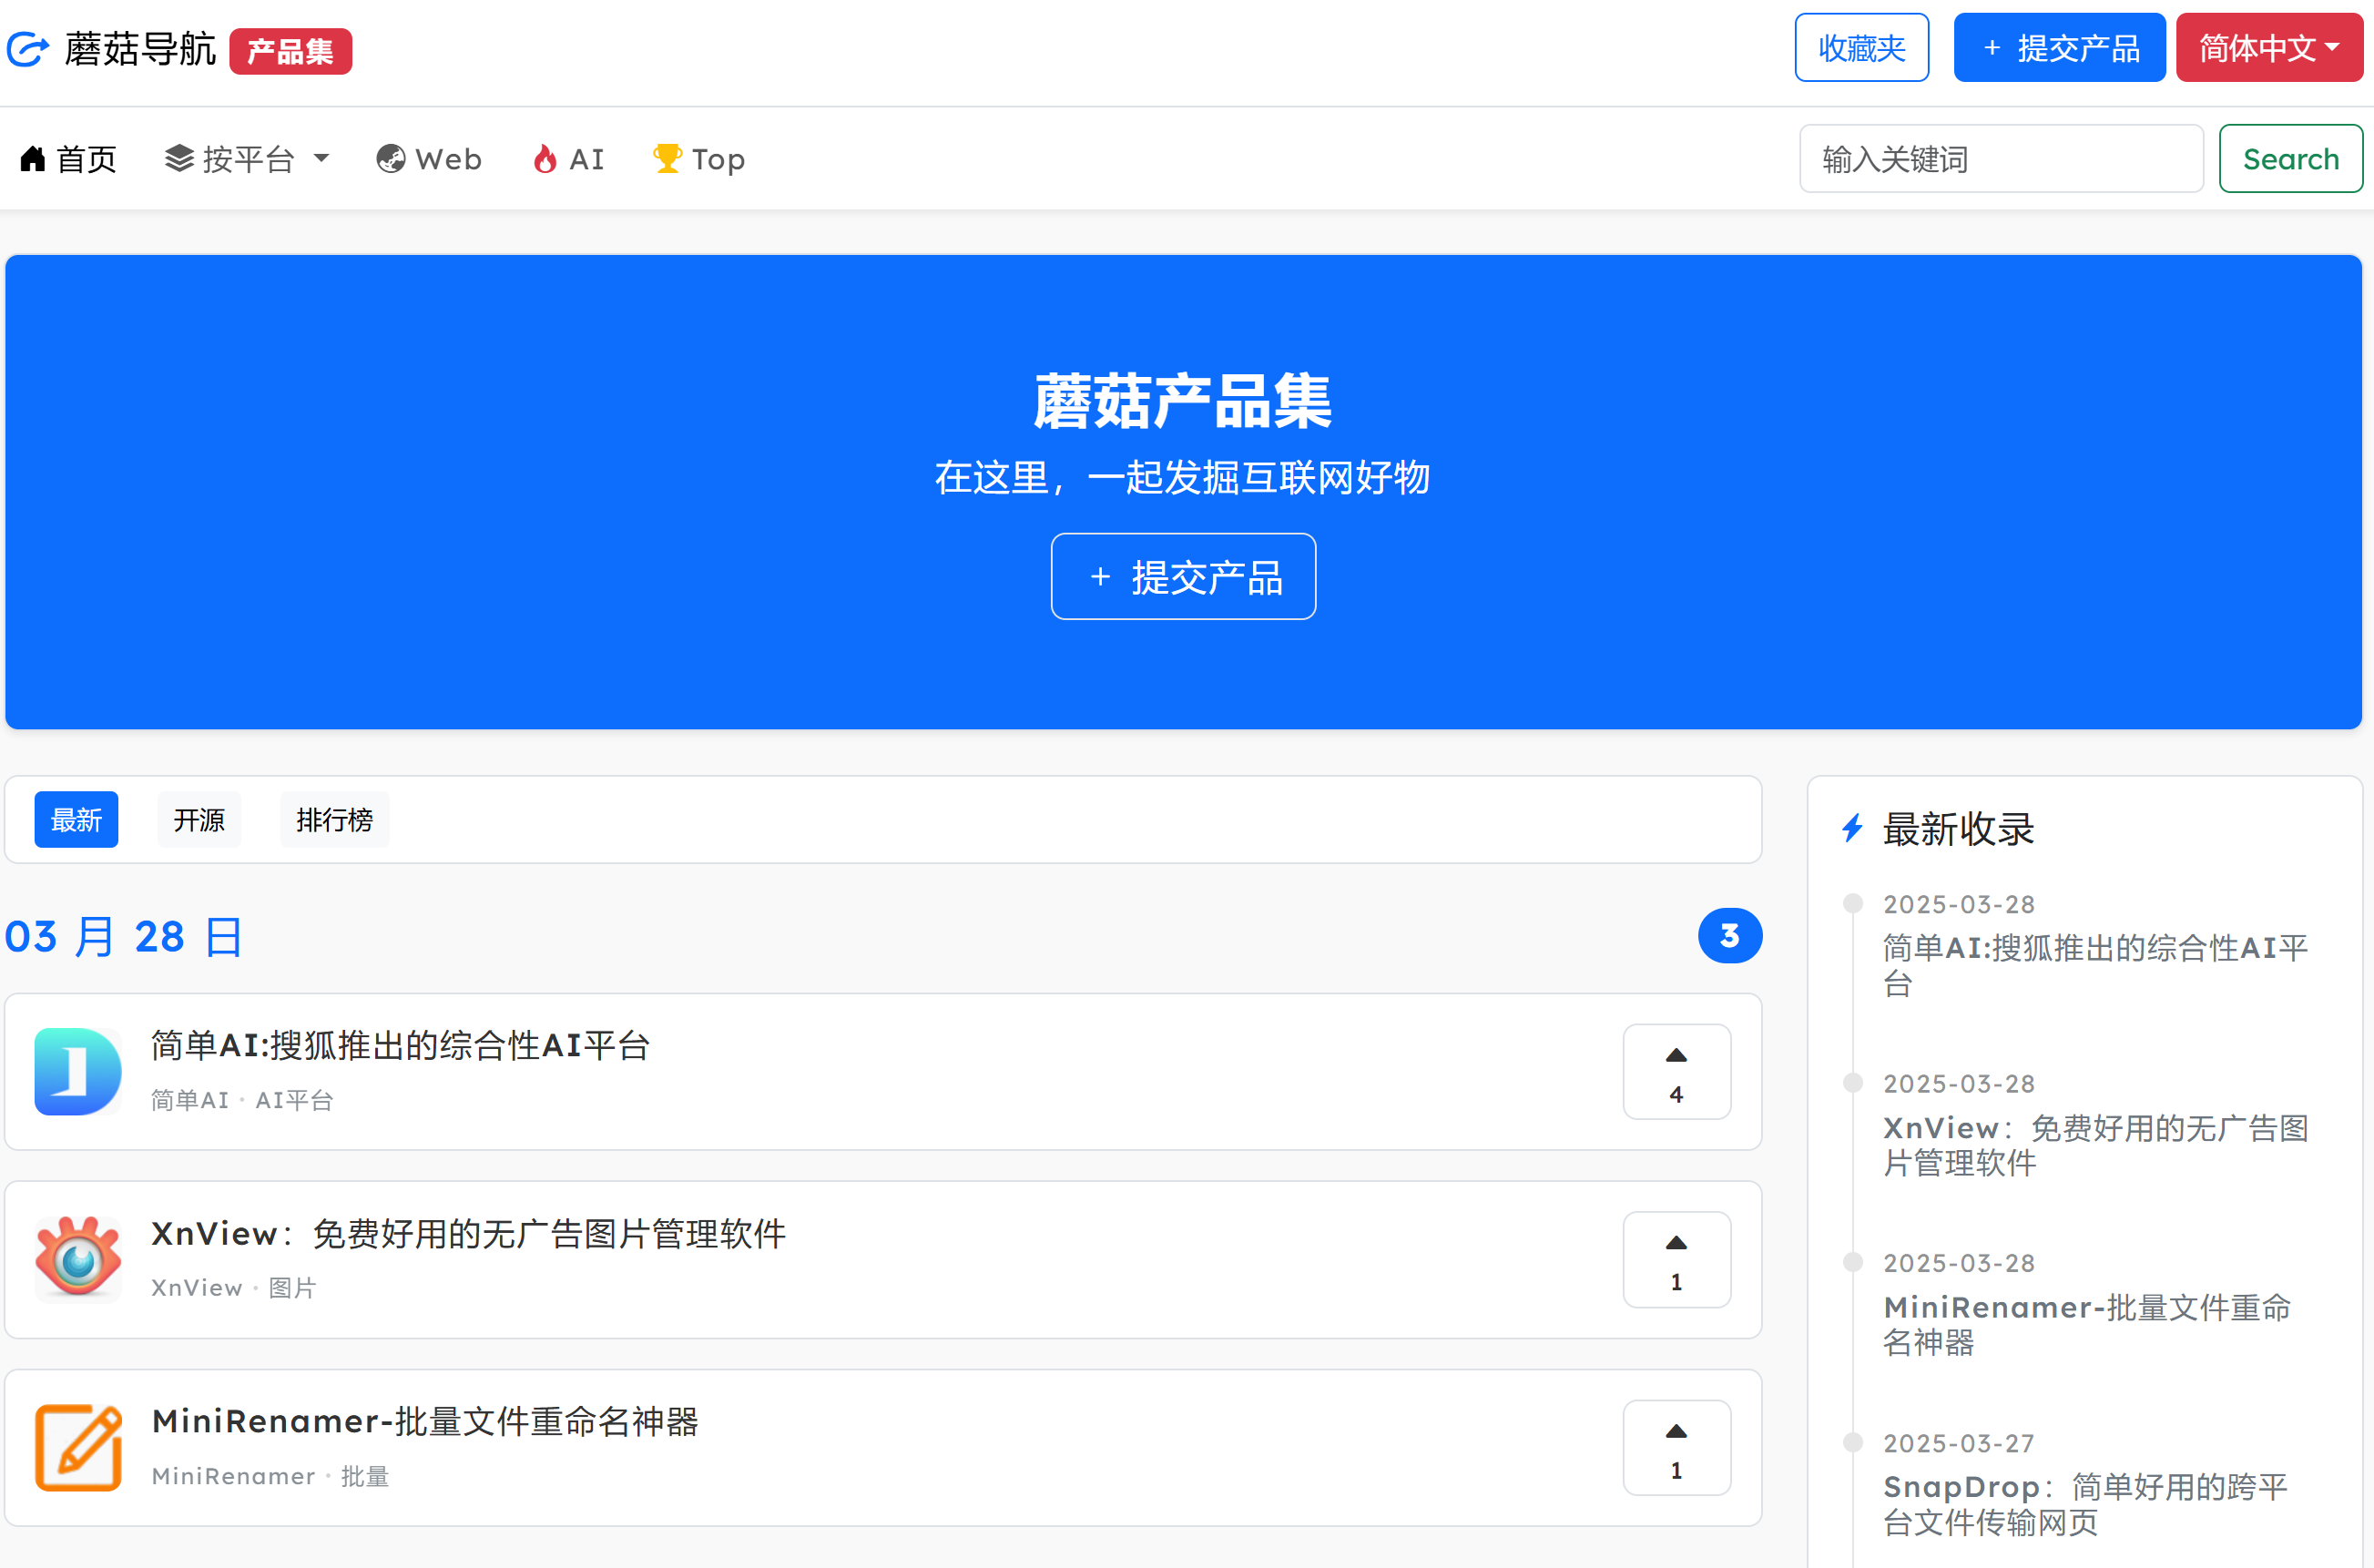Click the 批量 tag under MiniRenamer
The image size is (2374, 1568).
365,1476
